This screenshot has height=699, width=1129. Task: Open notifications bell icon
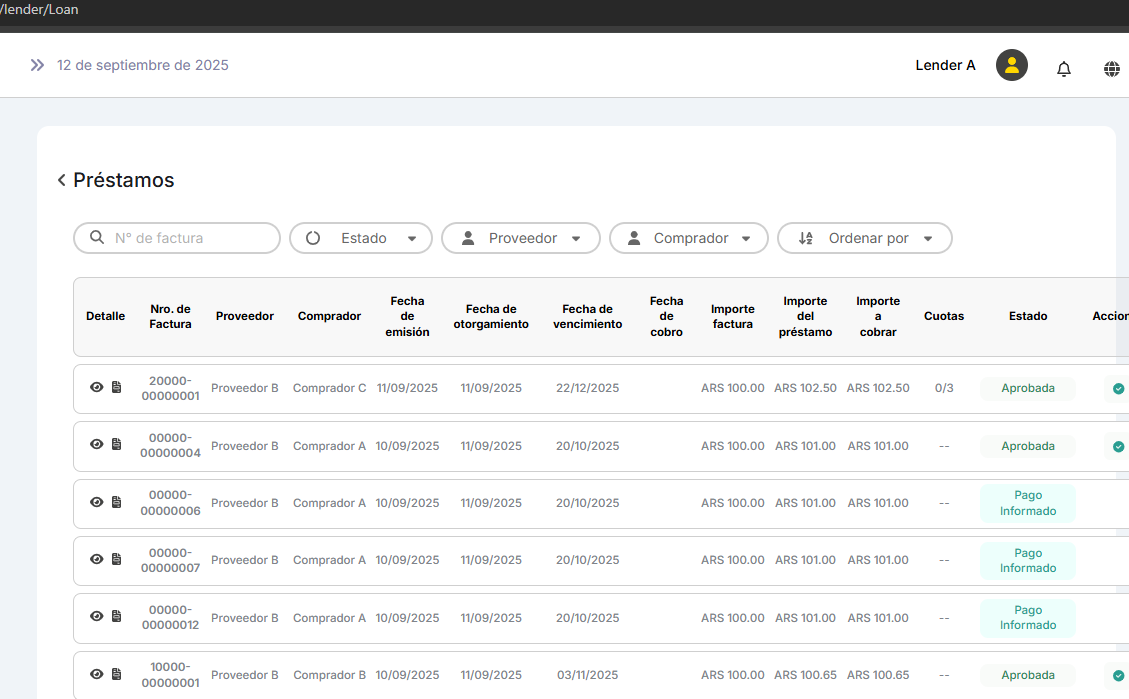tap(1063, 68)
